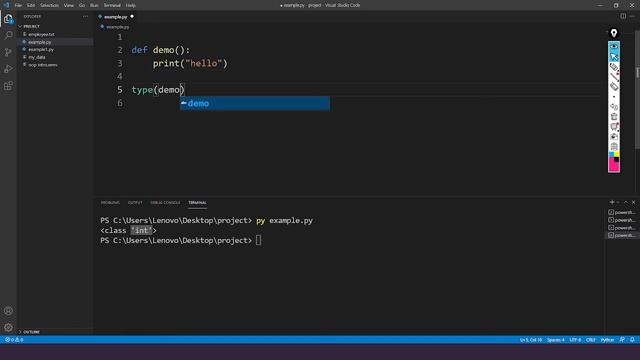Viewport: 640px width, 360px height.
Task: Pick the cyan color swatch in annotation toolbar
Action: (611, 155)
